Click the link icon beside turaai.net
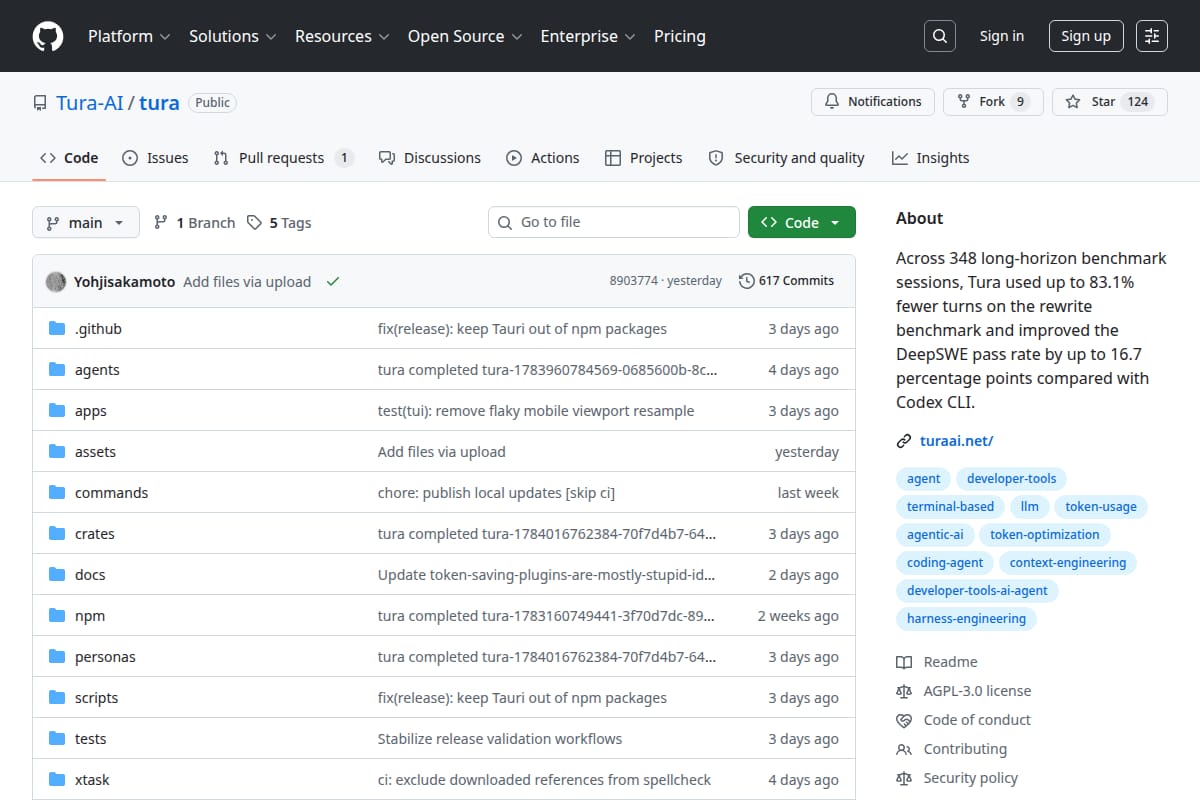Image resolution: width=1200 pixels, height=800 pixels. click(904, 441)
